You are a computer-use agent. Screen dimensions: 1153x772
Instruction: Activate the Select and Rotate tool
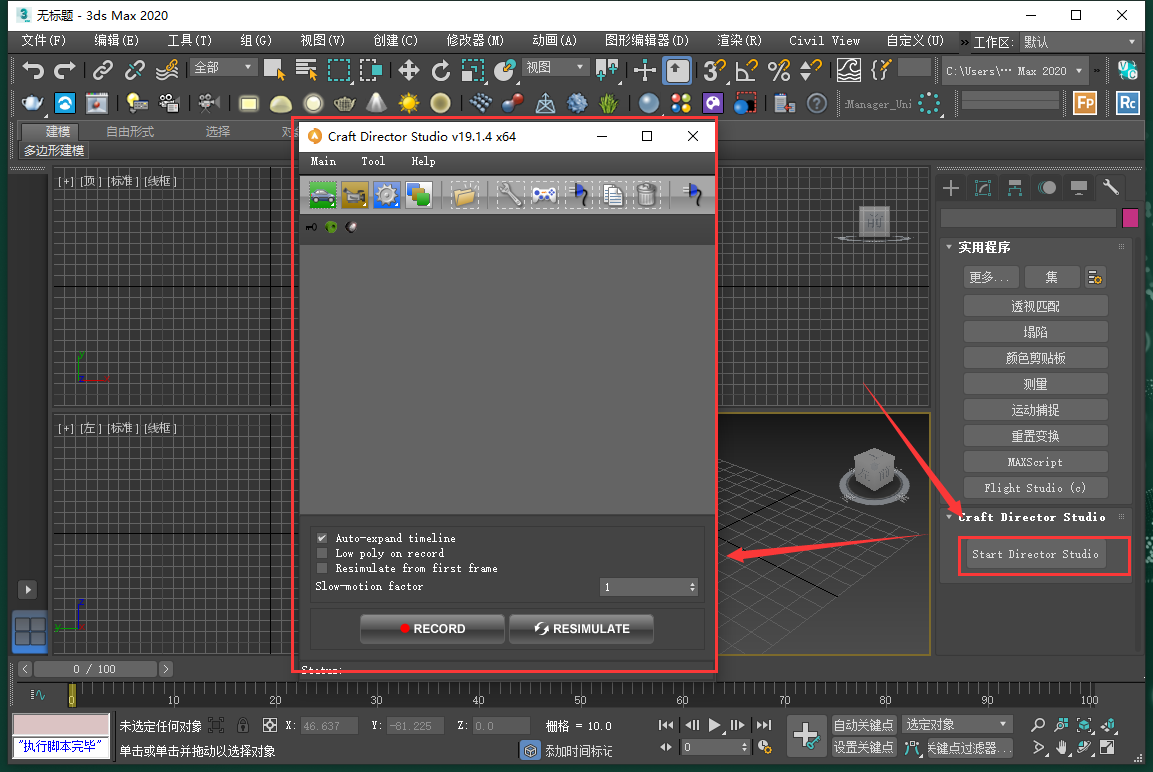point(440,71)
